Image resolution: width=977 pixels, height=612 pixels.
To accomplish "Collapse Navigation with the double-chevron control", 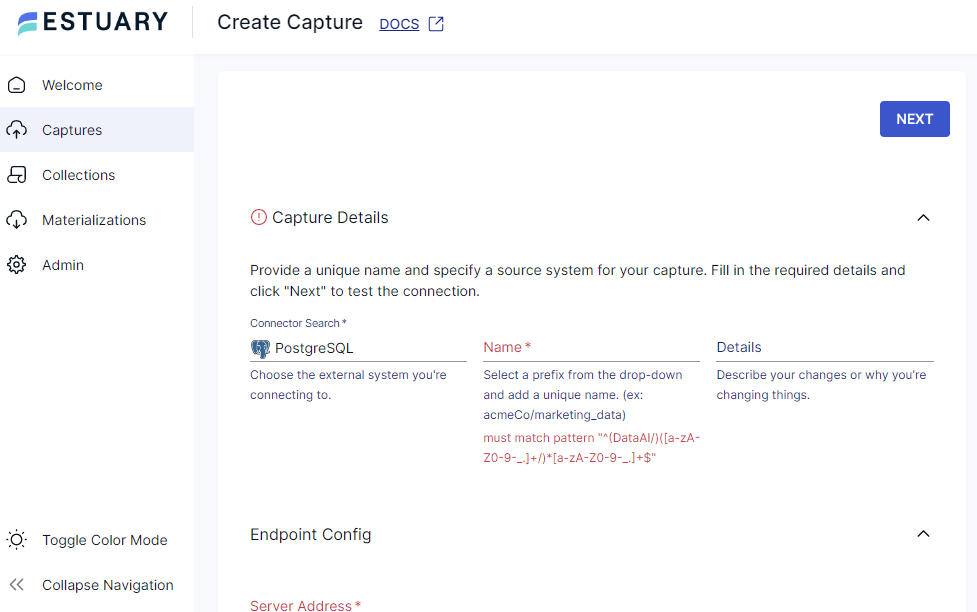I will (16, 585).
